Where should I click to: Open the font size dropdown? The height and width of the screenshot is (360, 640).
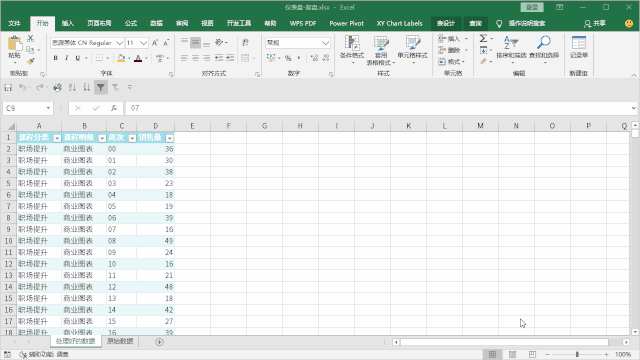143,43
